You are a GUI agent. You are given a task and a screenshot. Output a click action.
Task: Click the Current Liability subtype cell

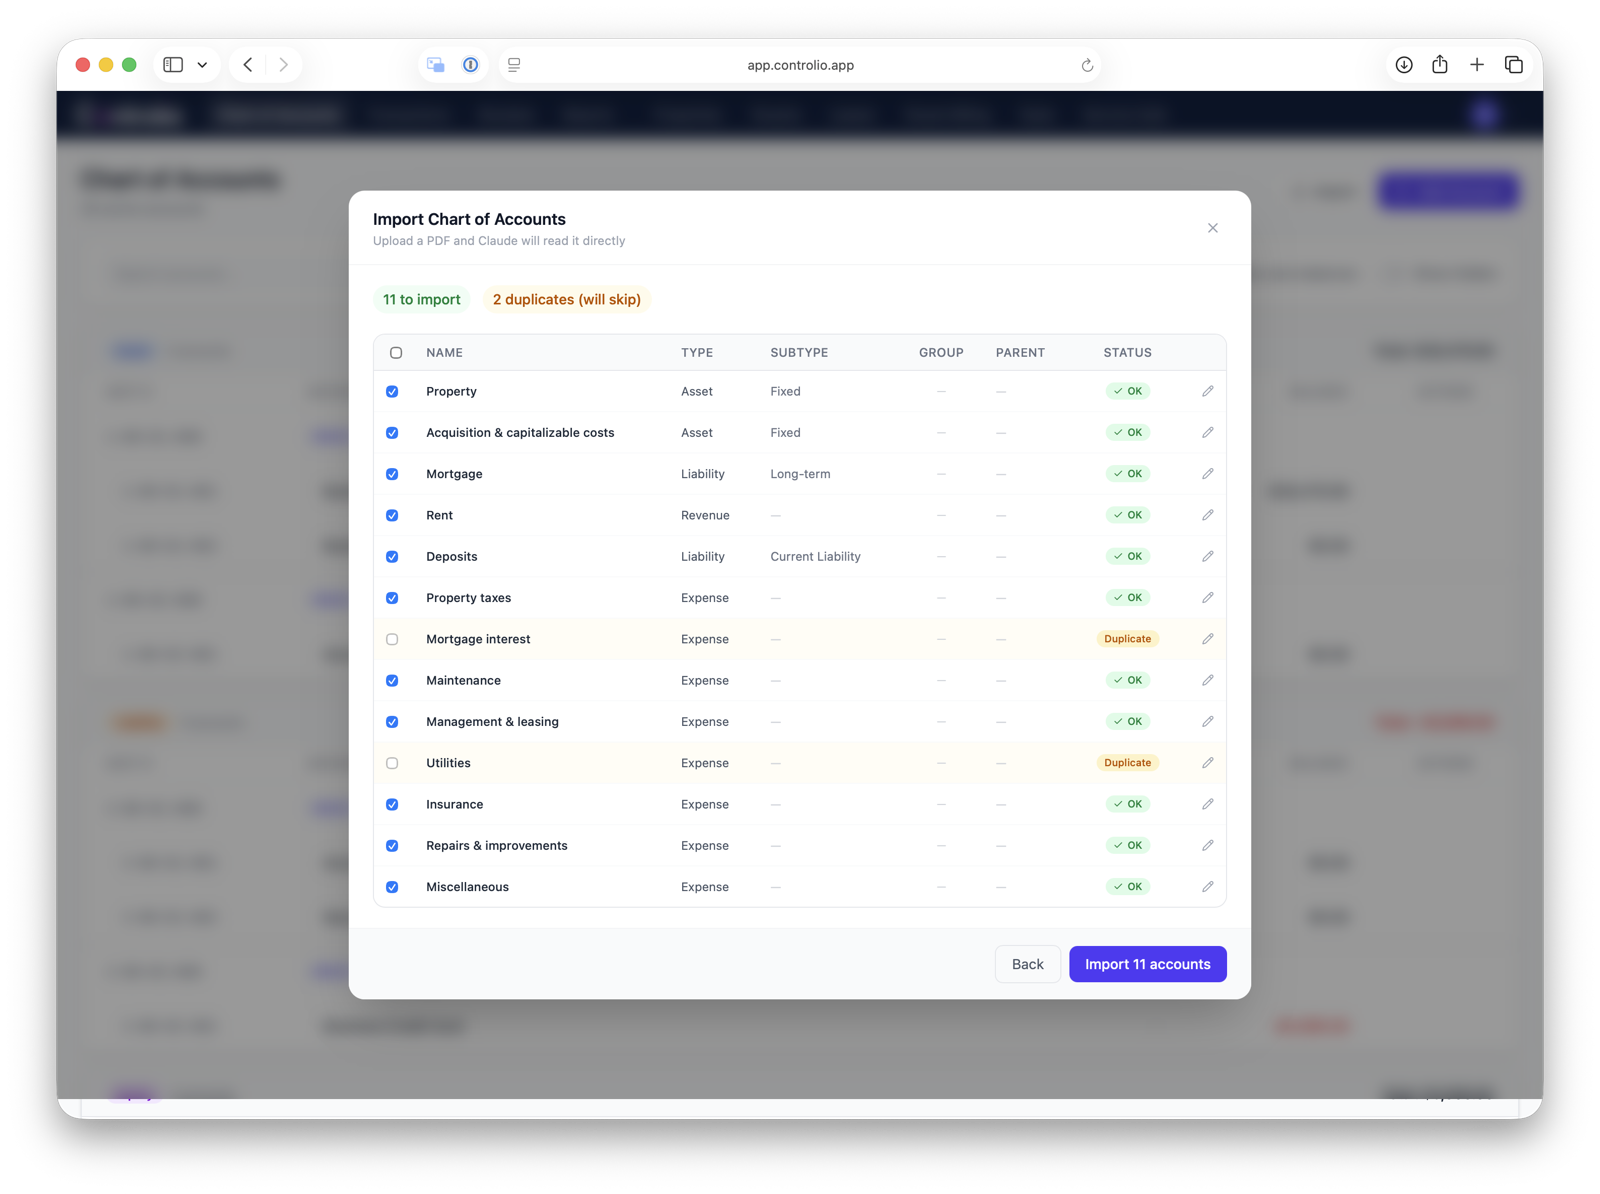[815, 556]
